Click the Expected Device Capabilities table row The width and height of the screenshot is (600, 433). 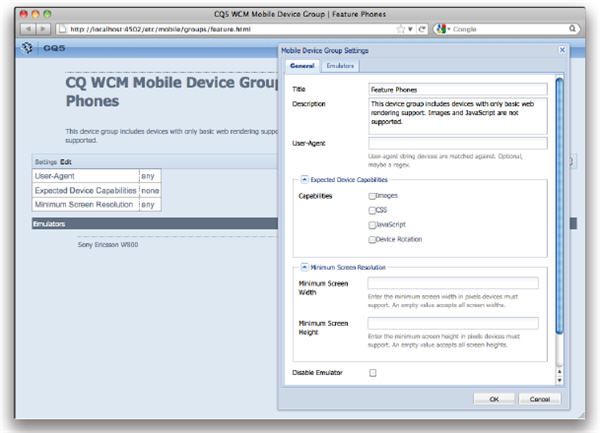[97, 190]
